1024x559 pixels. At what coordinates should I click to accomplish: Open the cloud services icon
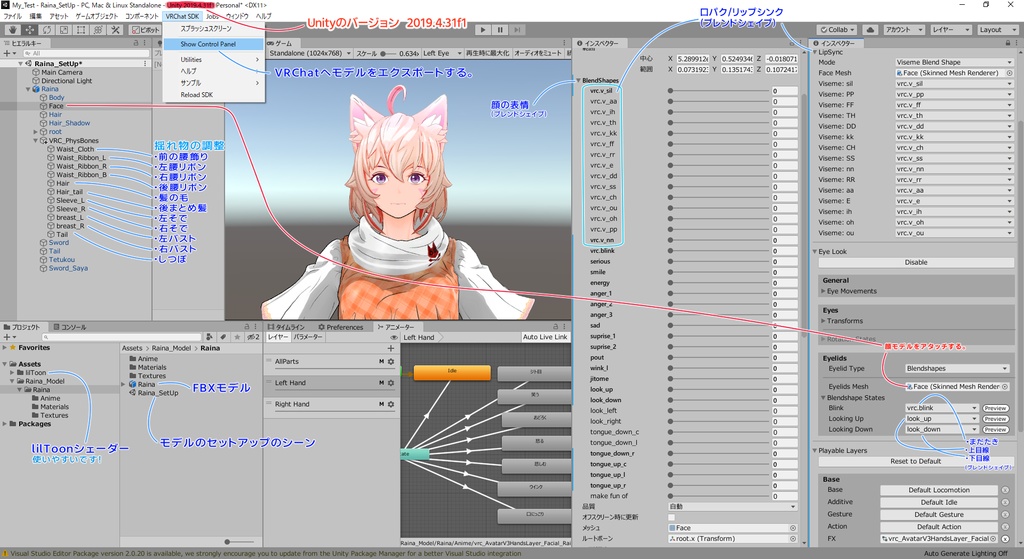(x=871, y=29)
